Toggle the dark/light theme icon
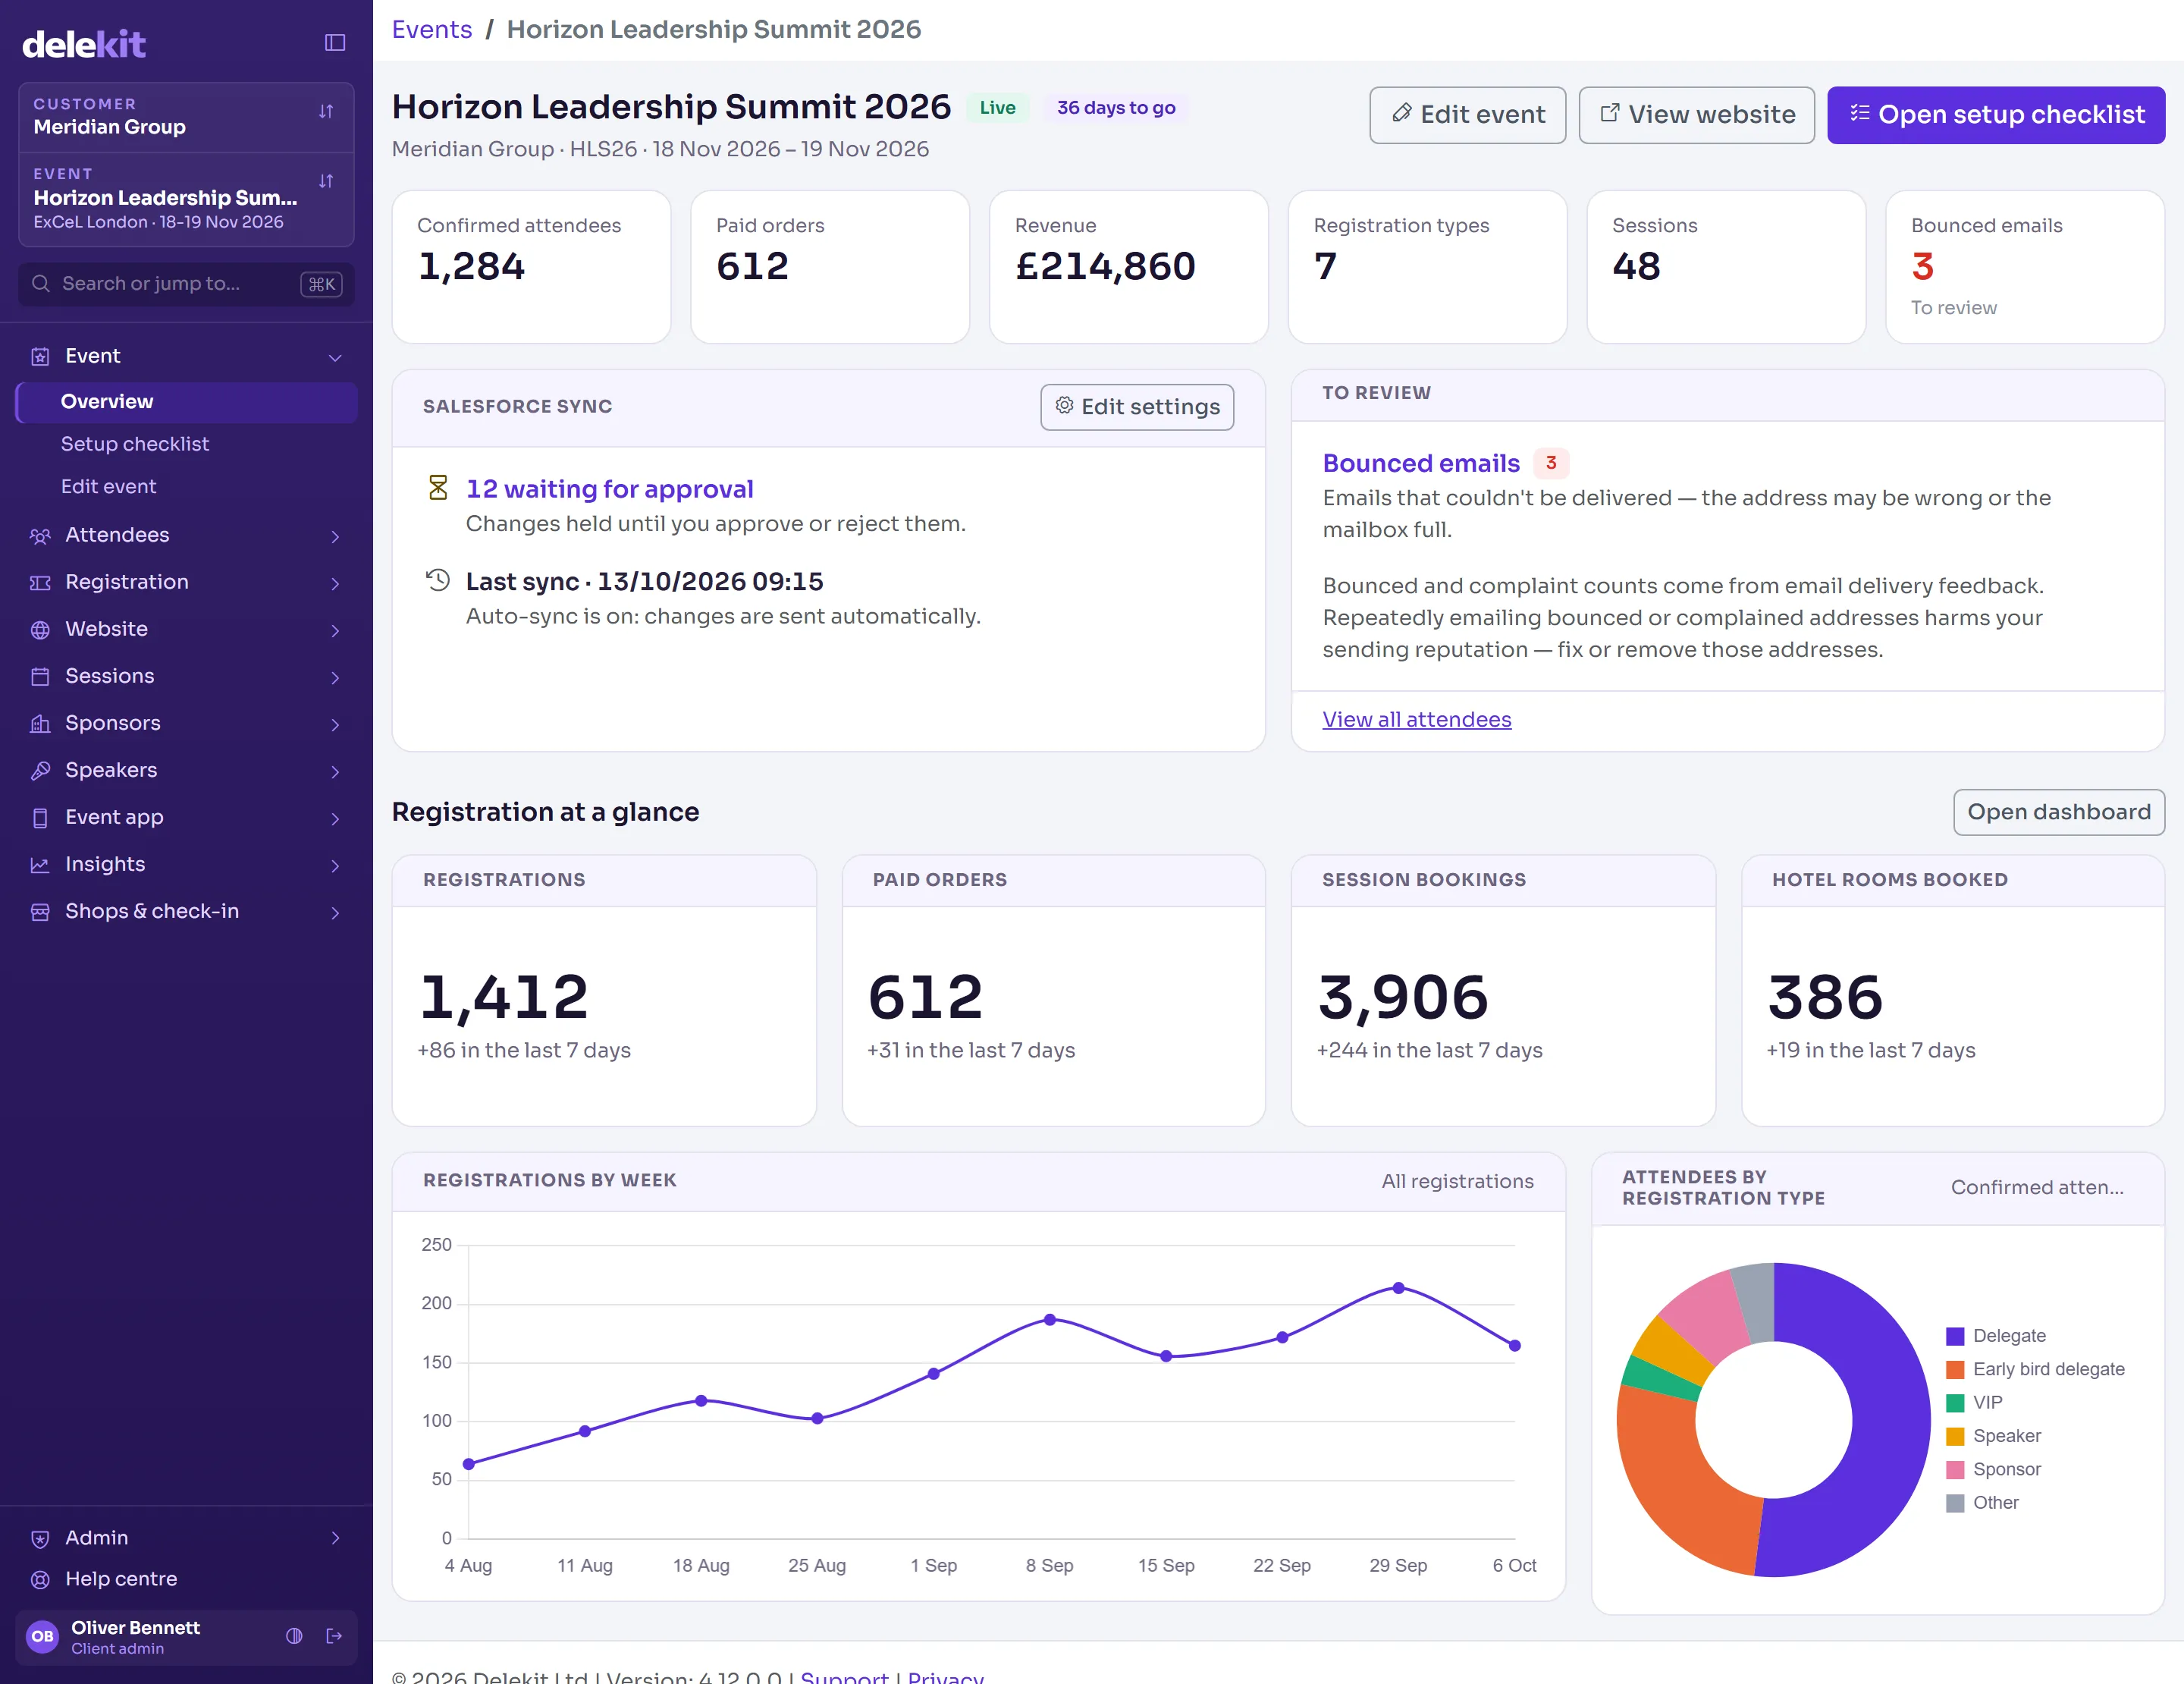The width and height of the screenshot is (2184, 1684). pos(294,1637)
